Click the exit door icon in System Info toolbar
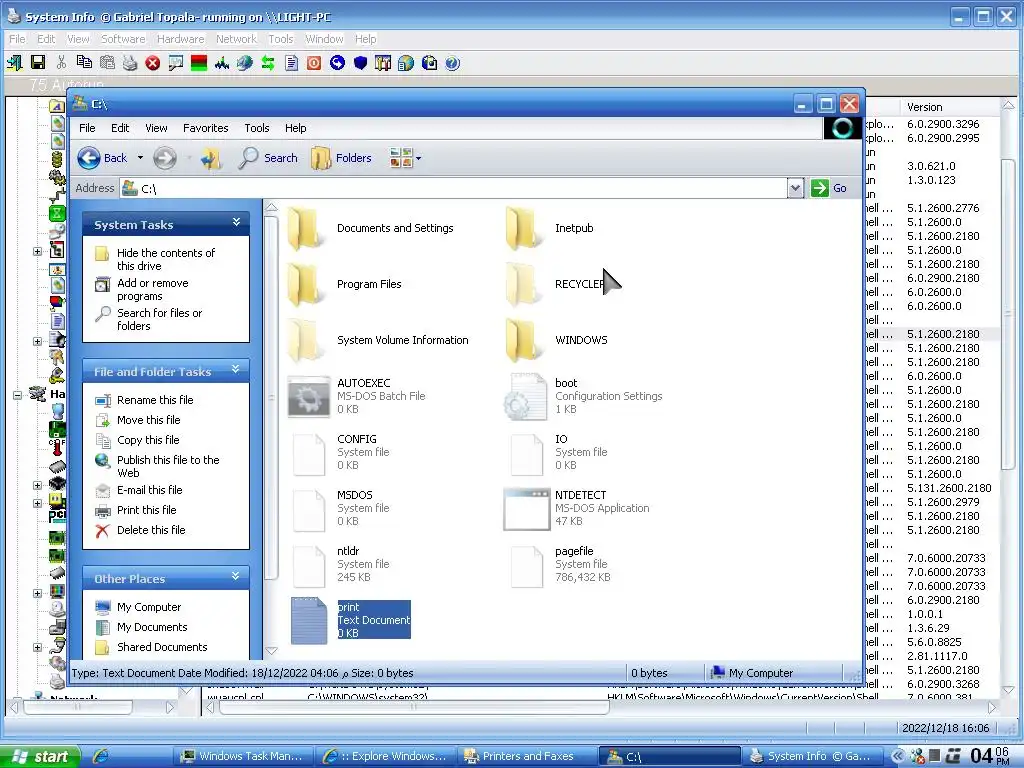The width and height of the screenshot is (1024, 768). [14, 63]
